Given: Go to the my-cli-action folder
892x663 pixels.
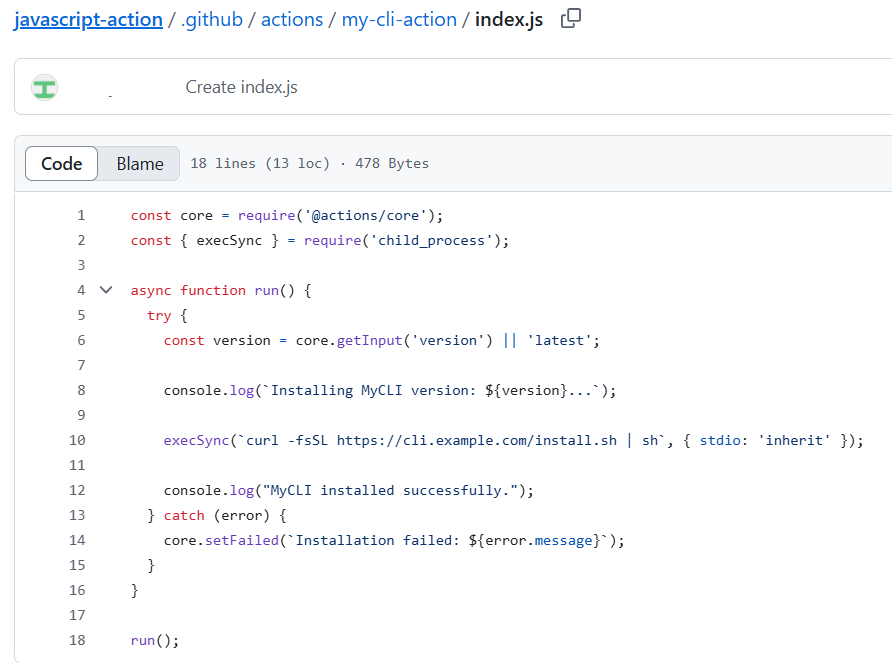Looking at the screenshot, I should [x=399, y=19].
